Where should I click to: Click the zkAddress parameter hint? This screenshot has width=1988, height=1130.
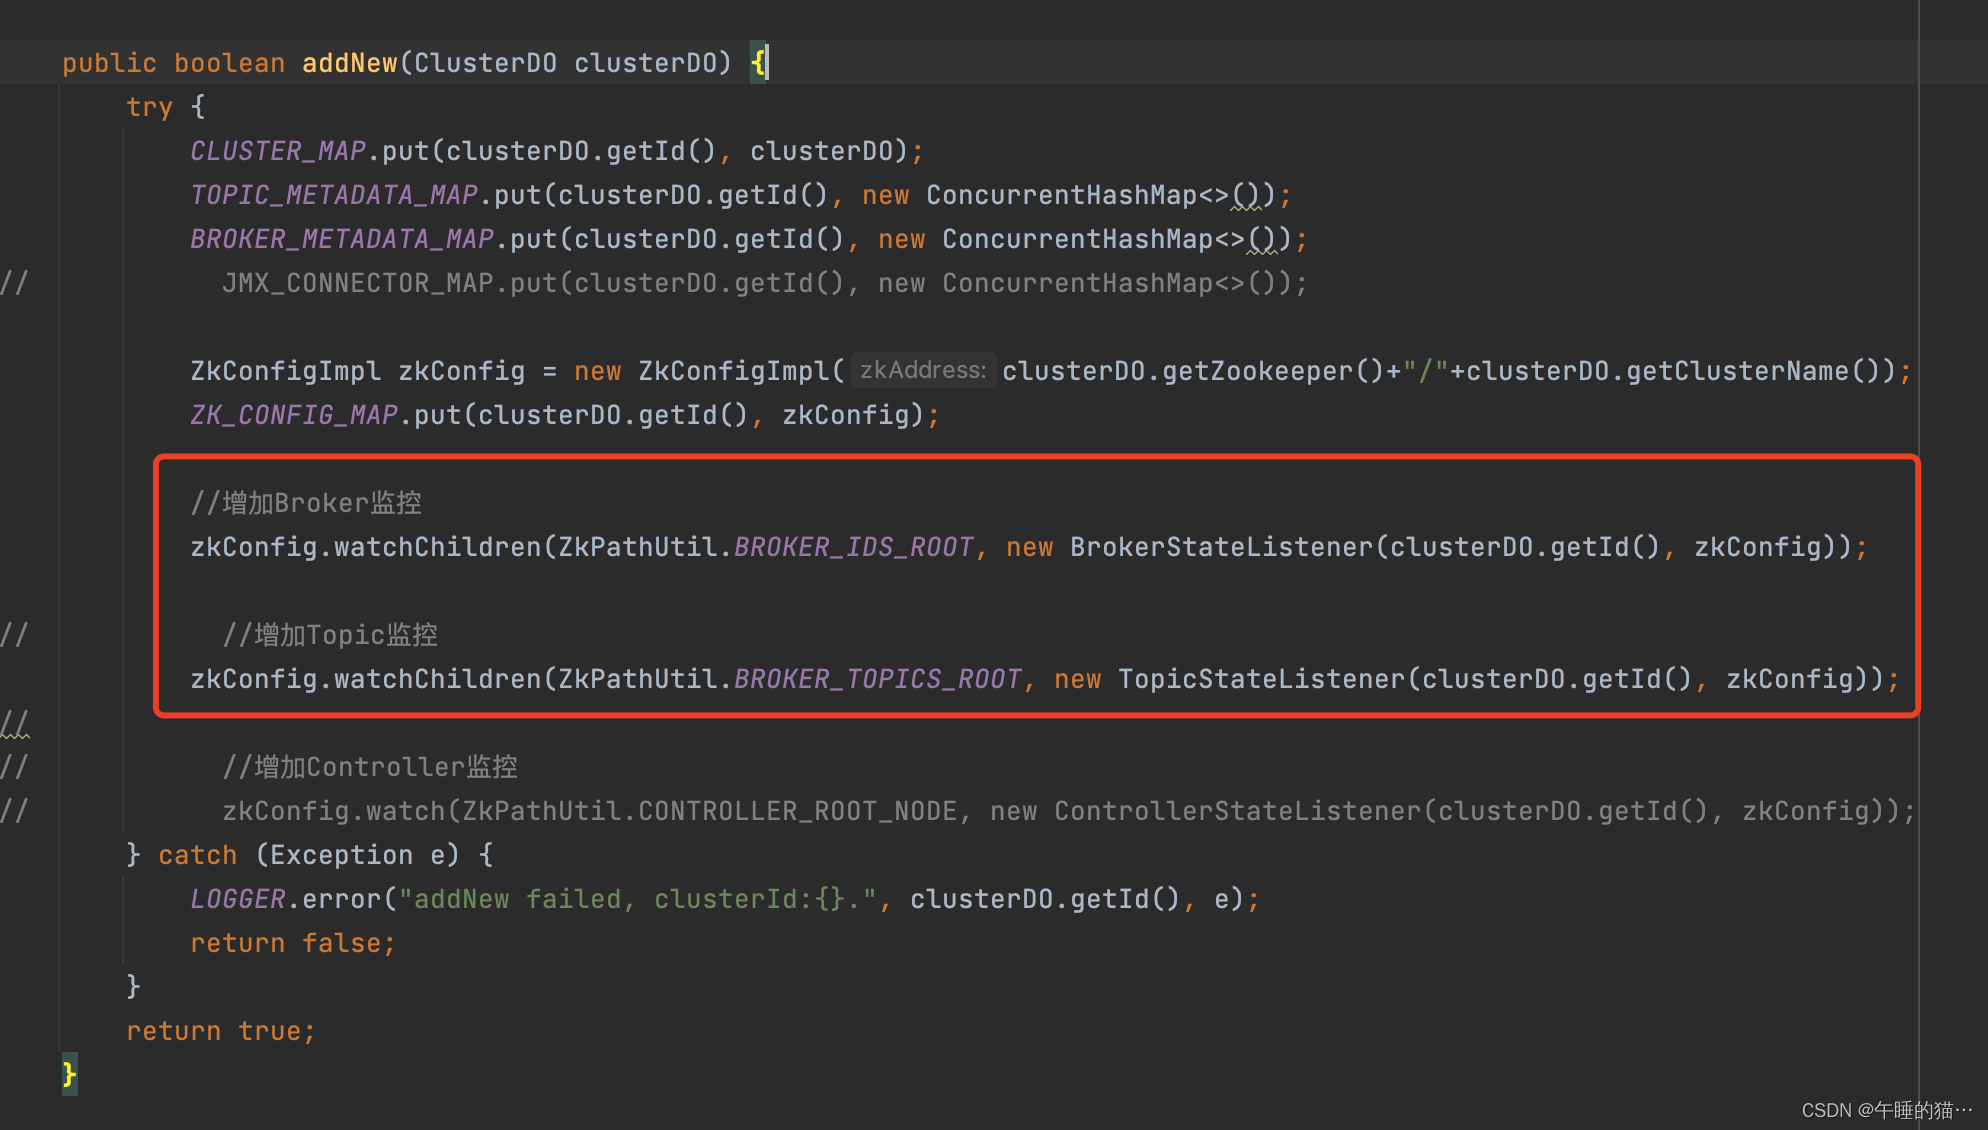coord(923,370)
